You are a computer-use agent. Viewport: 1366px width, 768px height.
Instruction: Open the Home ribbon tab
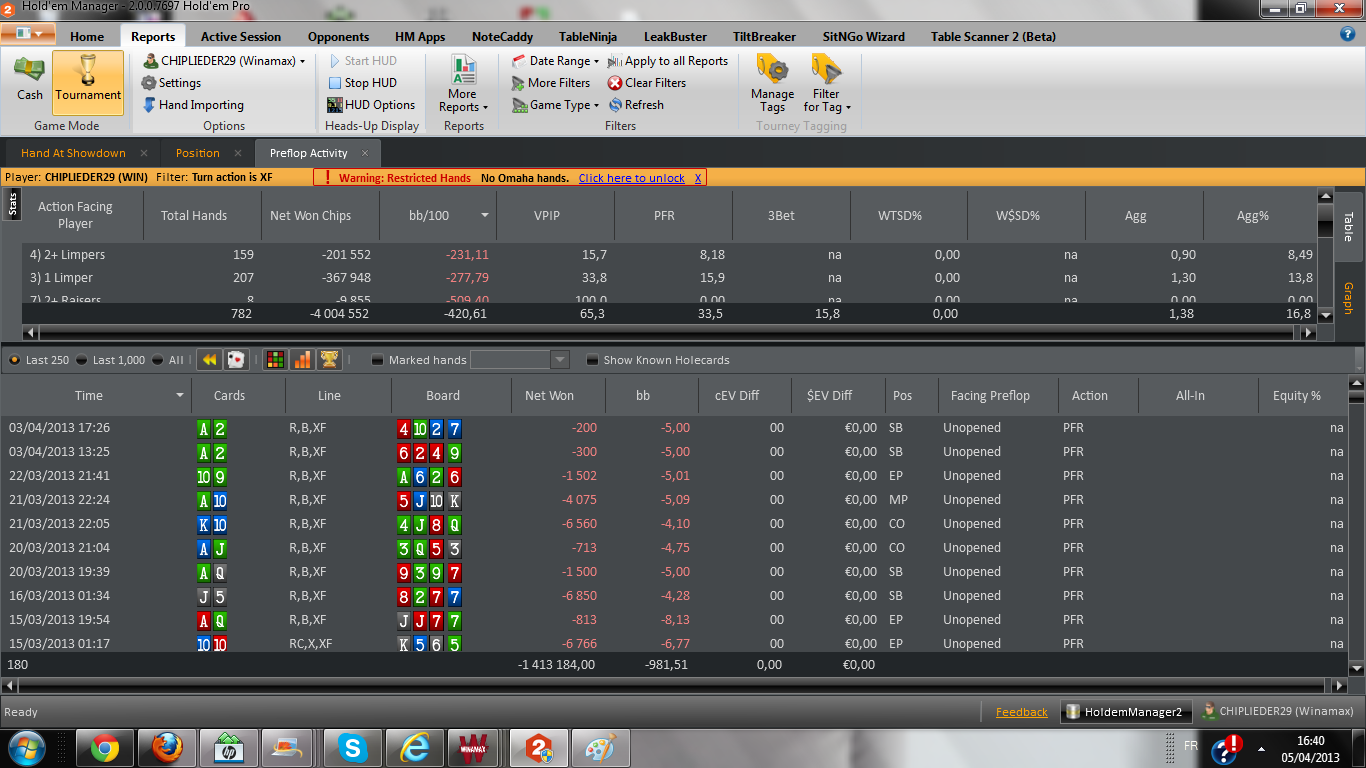coord(87,37)
